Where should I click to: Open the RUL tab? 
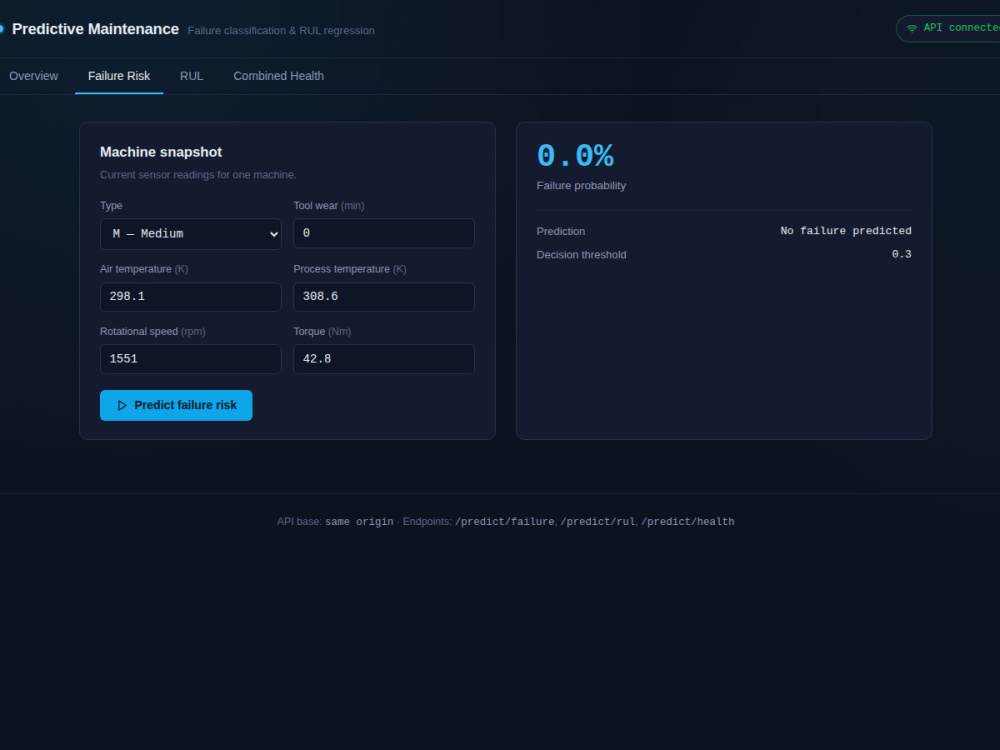[x=191, y=76]
